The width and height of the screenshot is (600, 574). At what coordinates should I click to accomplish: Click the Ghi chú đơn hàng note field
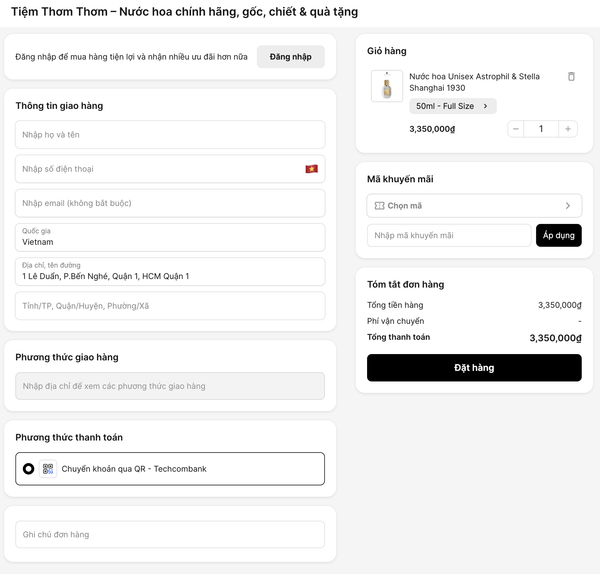coord(170,535)
